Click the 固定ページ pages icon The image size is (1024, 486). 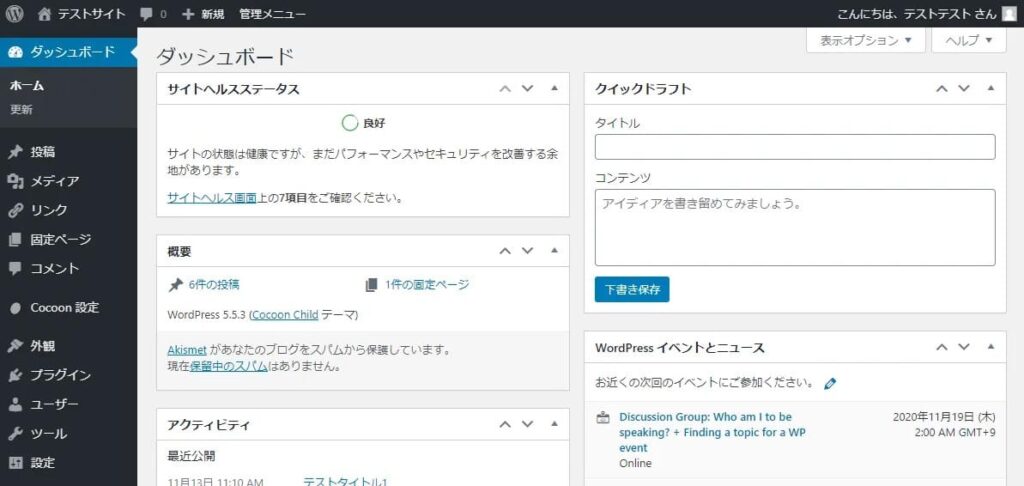pyautogui.click(x=16, y=240)
